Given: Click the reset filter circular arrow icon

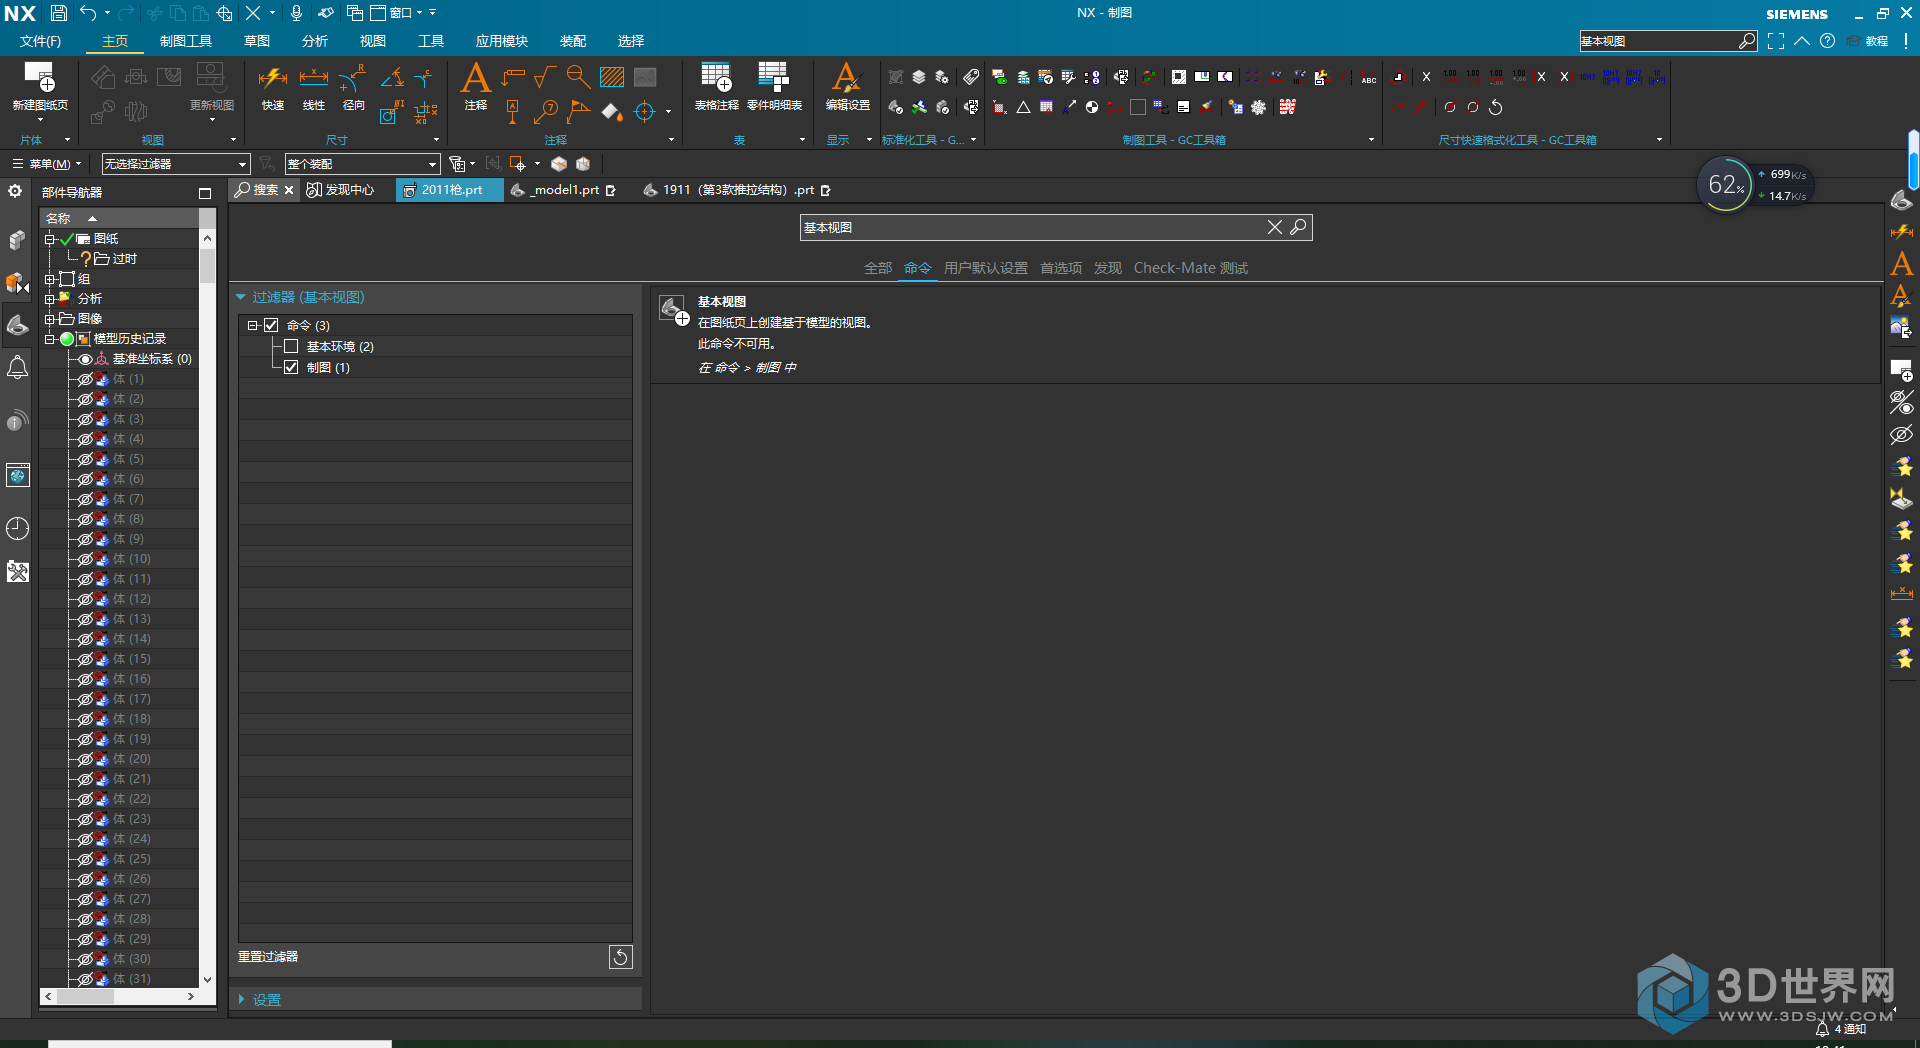Looking at the screenshot, I should pos(620,957).
